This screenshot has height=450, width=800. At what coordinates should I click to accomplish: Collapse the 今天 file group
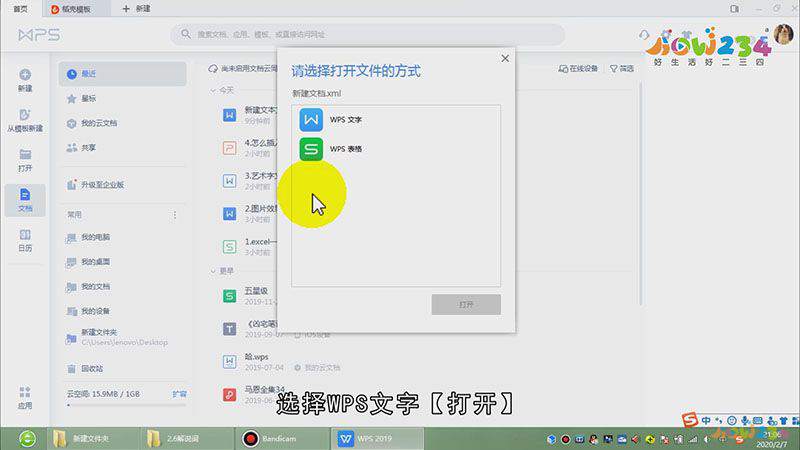(x=214, y=90)
